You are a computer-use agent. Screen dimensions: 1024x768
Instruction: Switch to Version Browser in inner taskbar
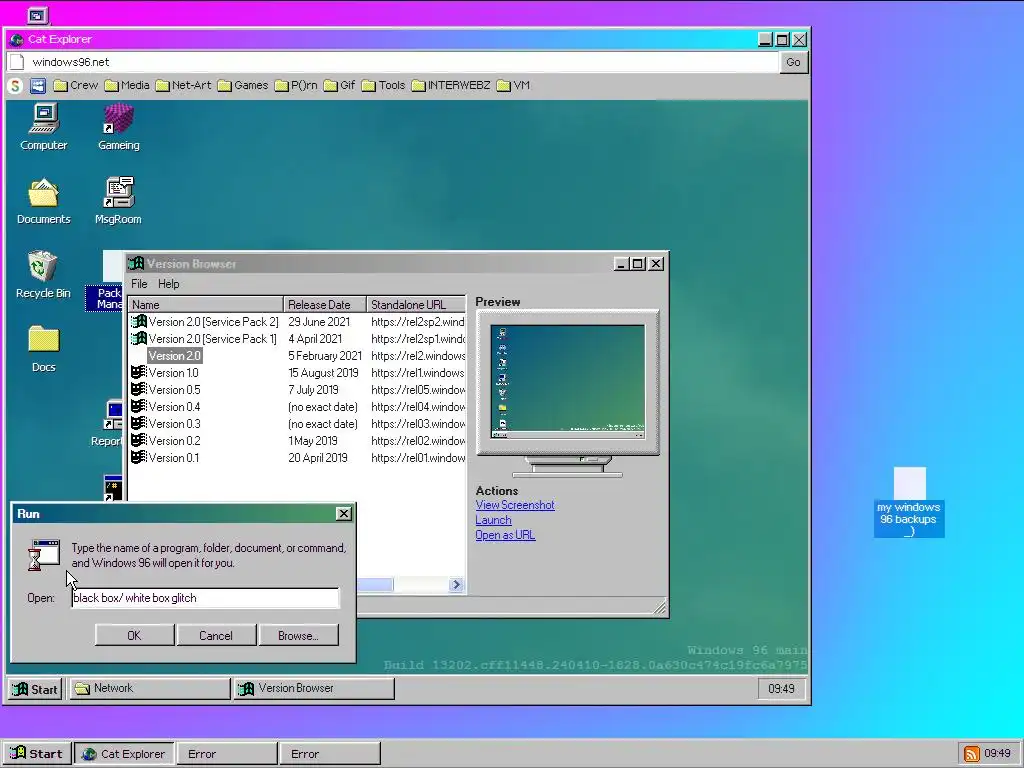(314, 688)
